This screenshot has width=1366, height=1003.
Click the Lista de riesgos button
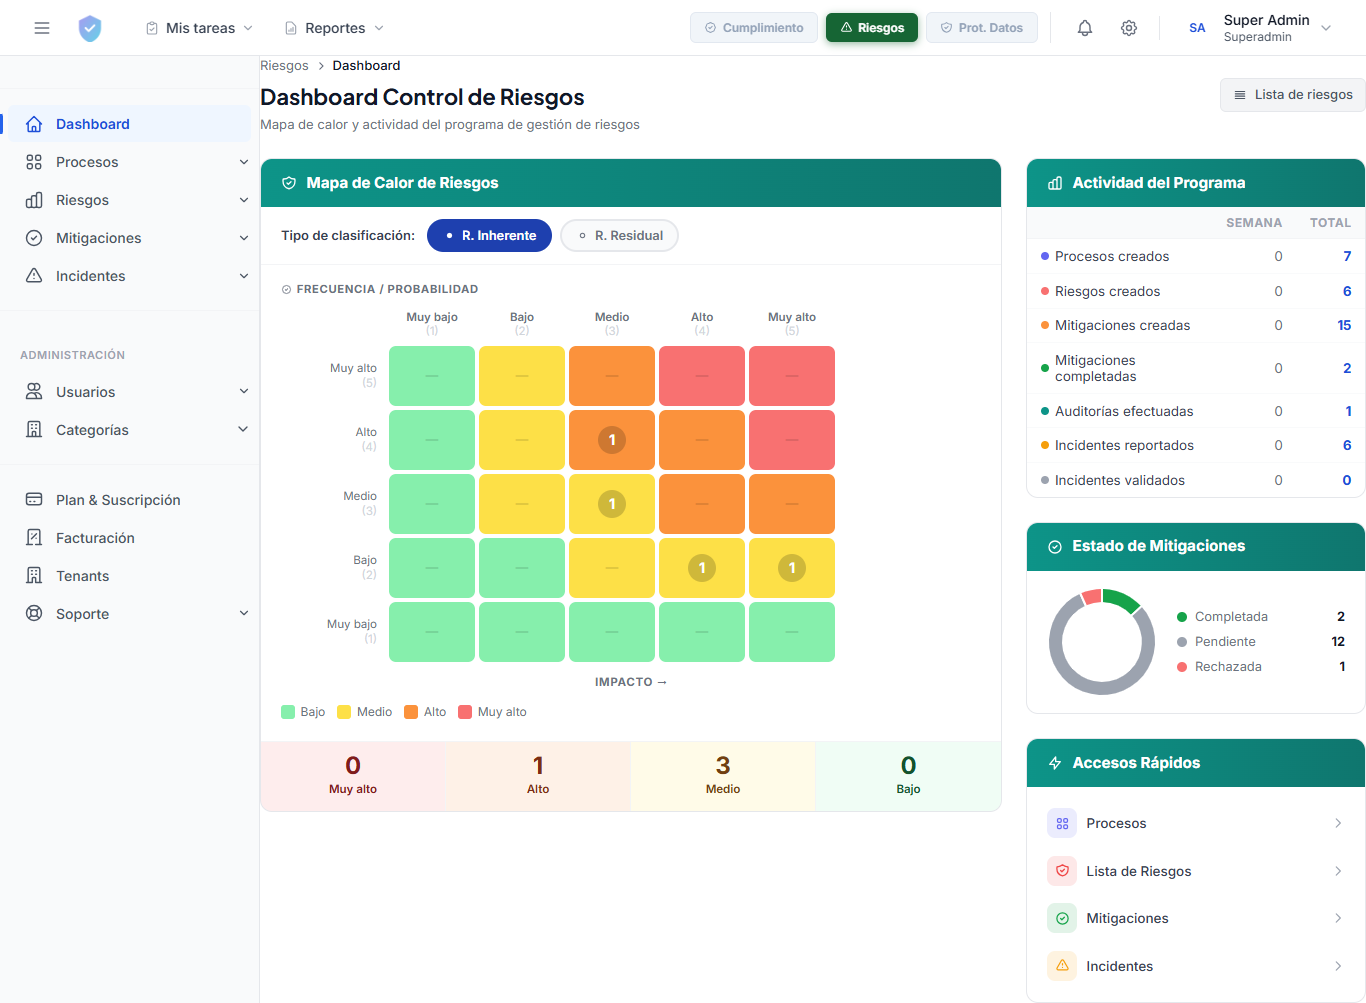coord(1292,94)
